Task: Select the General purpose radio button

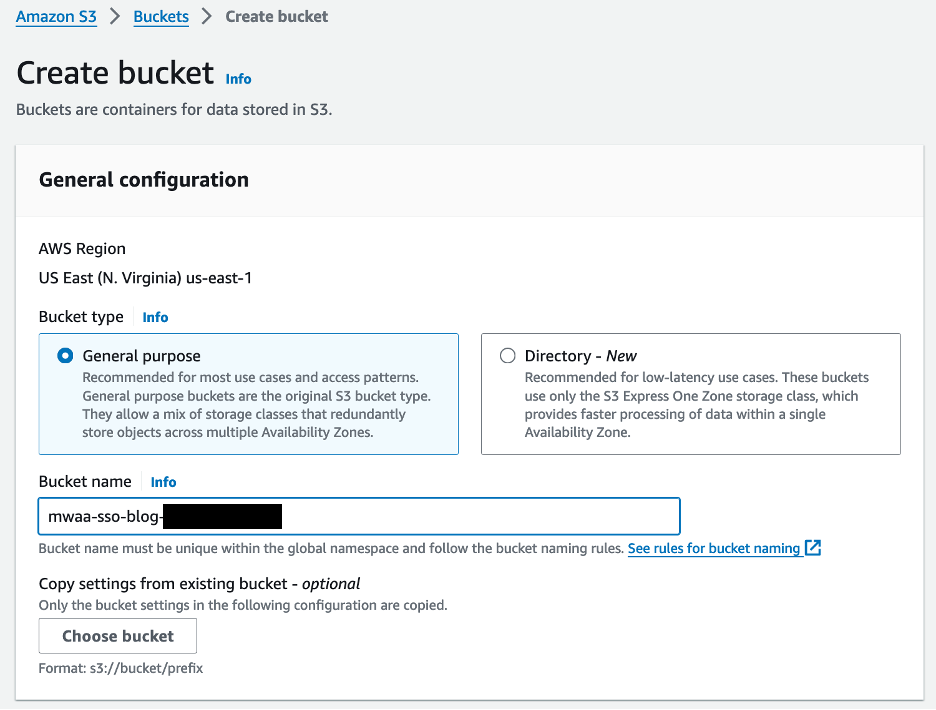Action: (66, 356)
